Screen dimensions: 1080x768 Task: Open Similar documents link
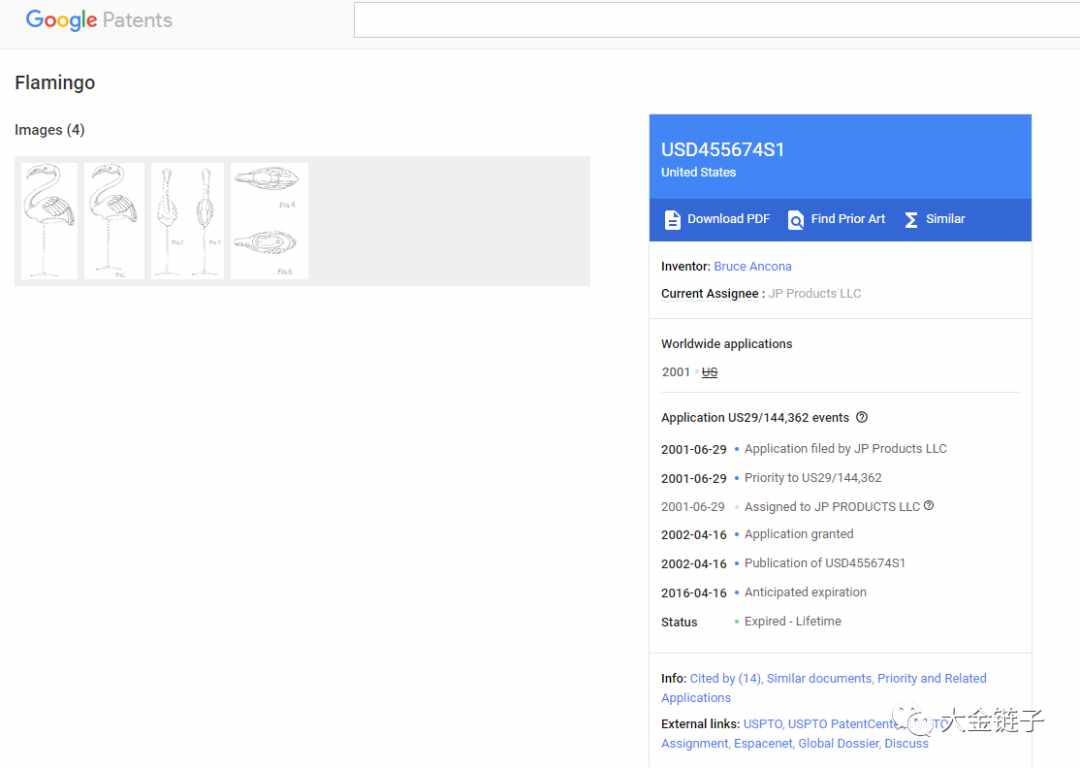tap(819, 678)
